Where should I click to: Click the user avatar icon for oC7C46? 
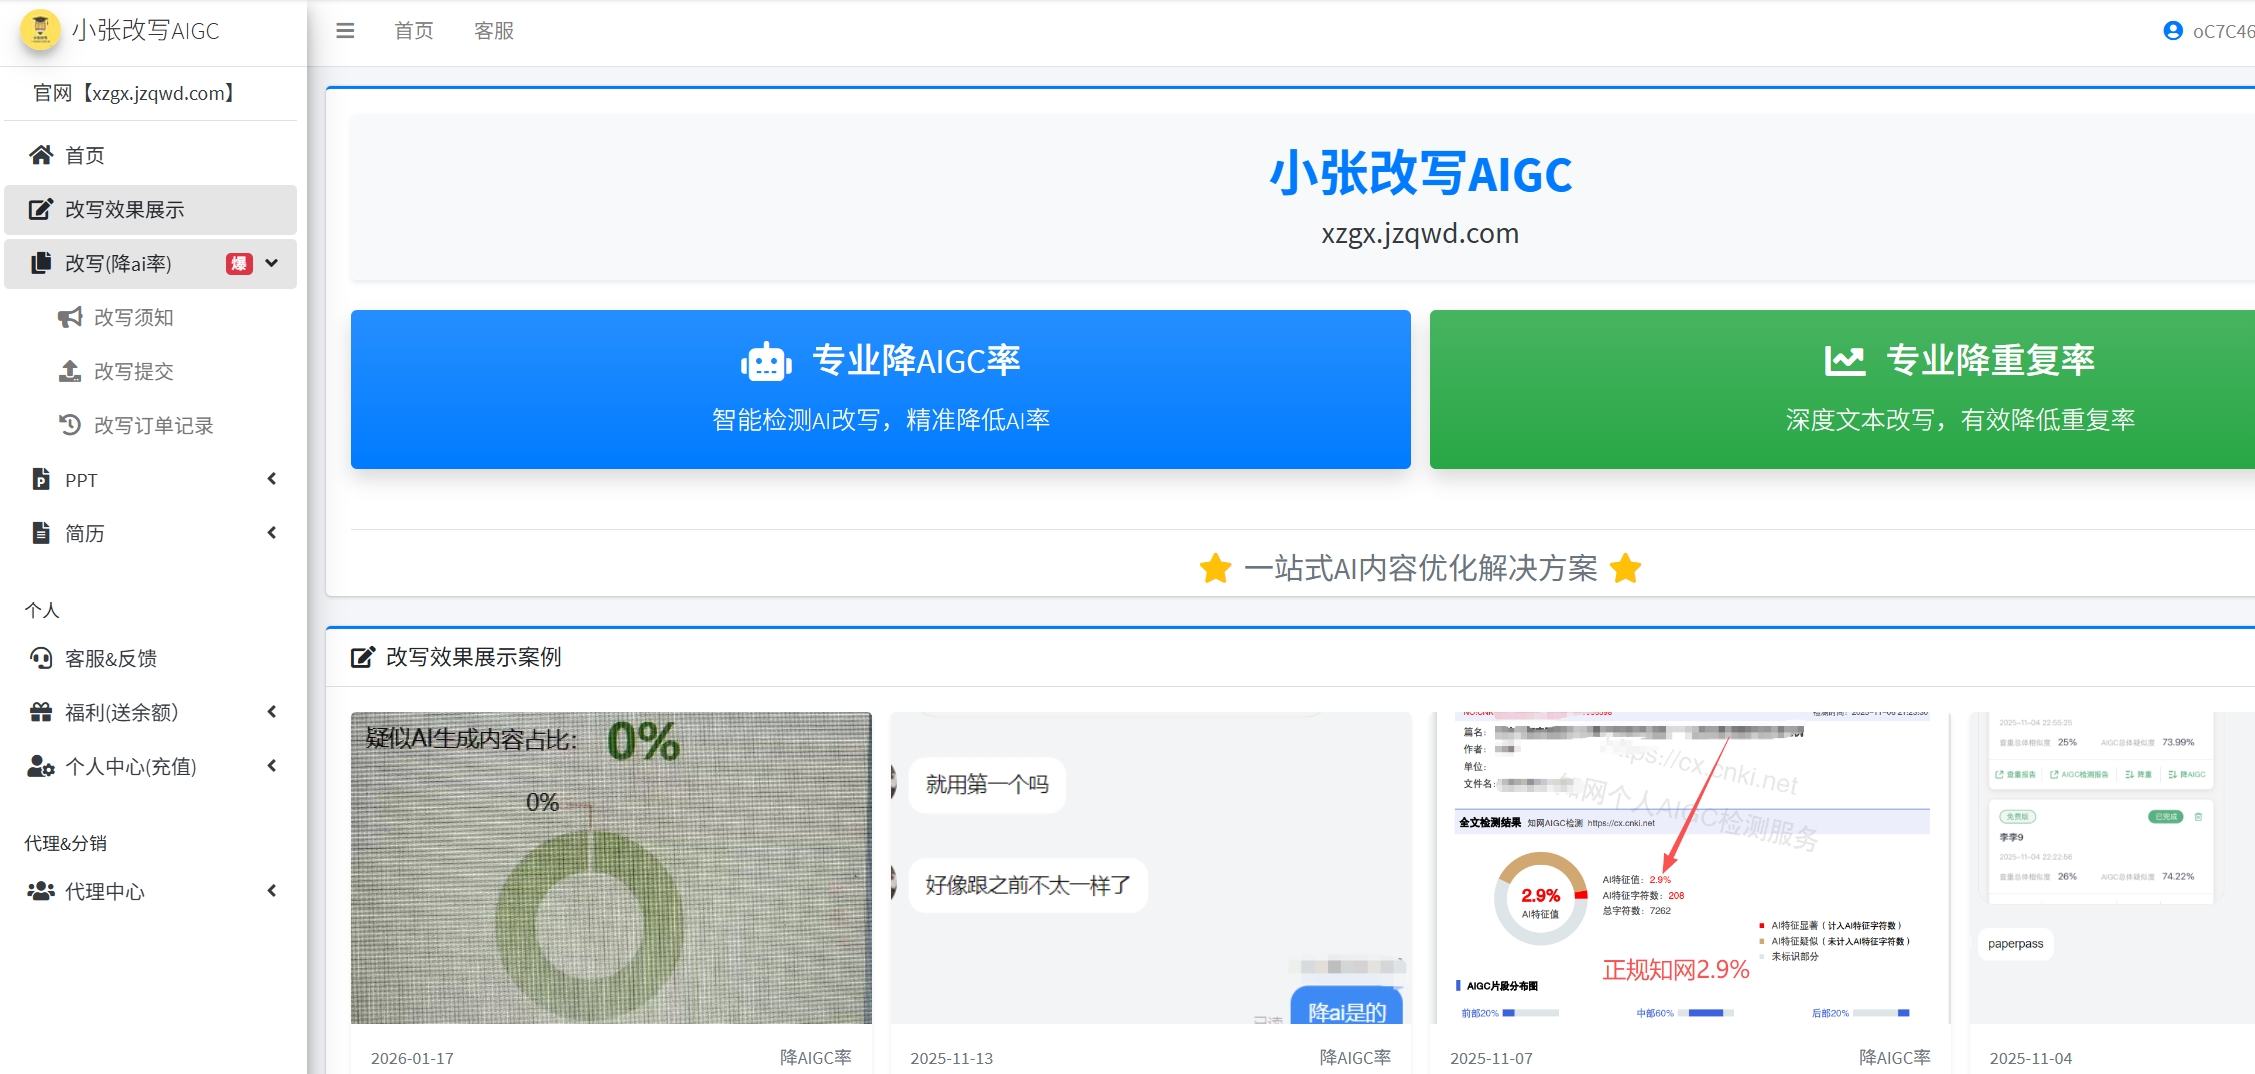[x=2171, y=30]
